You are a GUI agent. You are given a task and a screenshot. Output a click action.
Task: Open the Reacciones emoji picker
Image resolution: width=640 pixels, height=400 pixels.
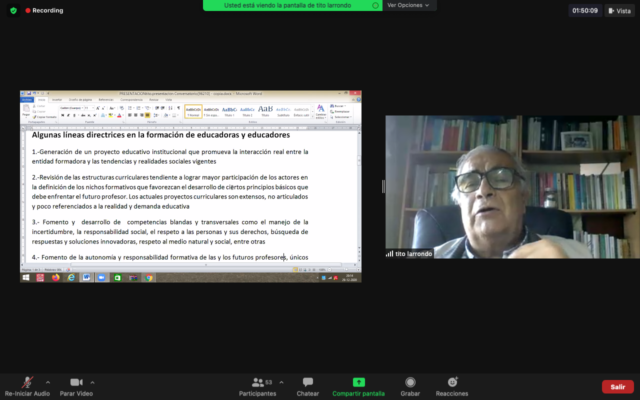click(452, 382)
